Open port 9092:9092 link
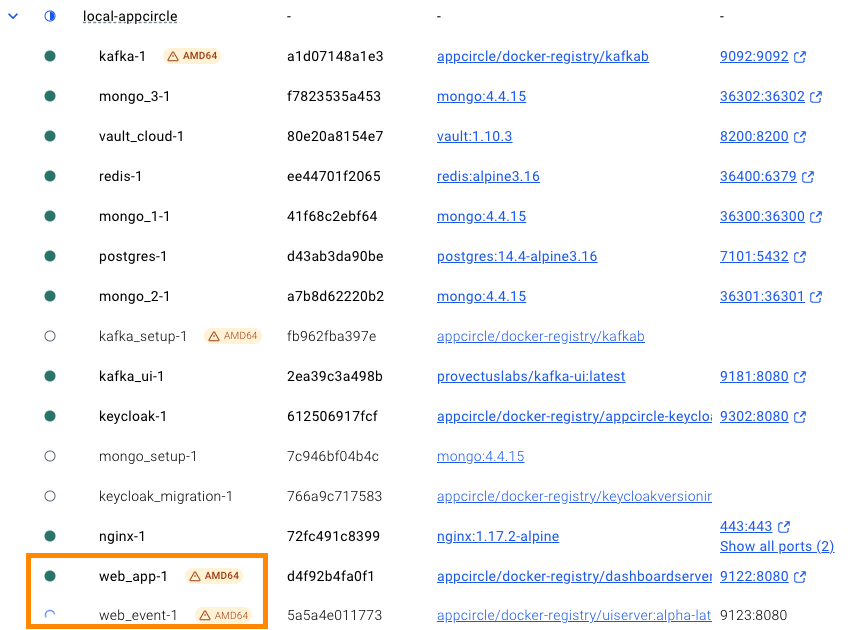 tap(754, 56)
